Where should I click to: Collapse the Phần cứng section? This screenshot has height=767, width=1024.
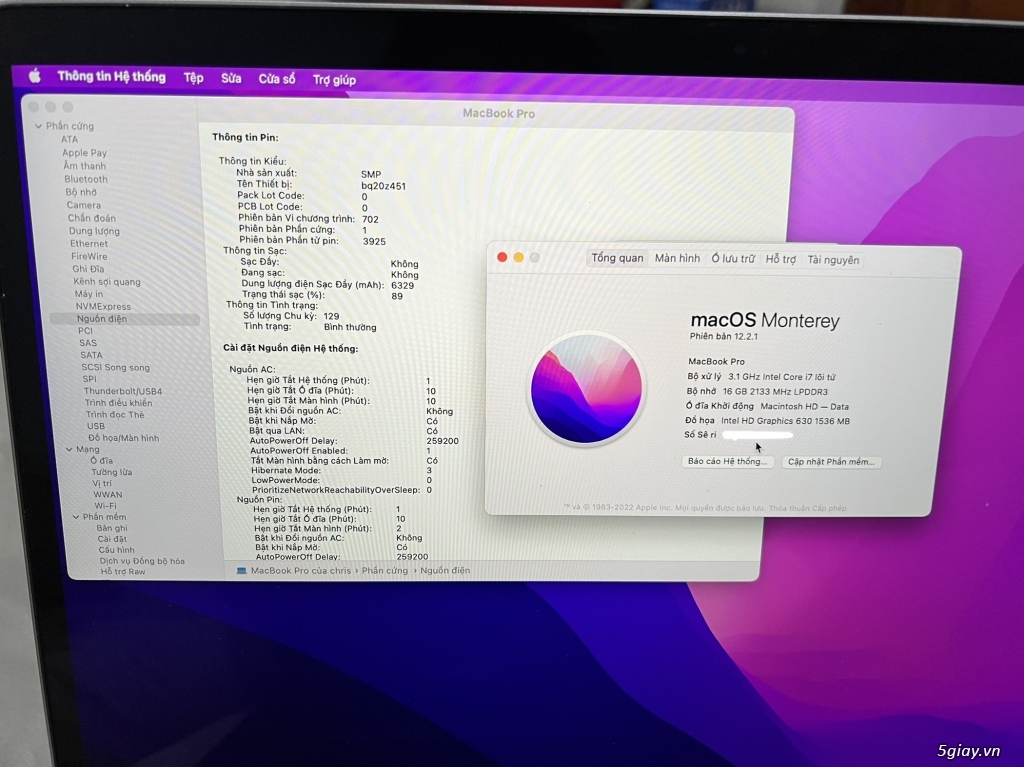point(39,126)
